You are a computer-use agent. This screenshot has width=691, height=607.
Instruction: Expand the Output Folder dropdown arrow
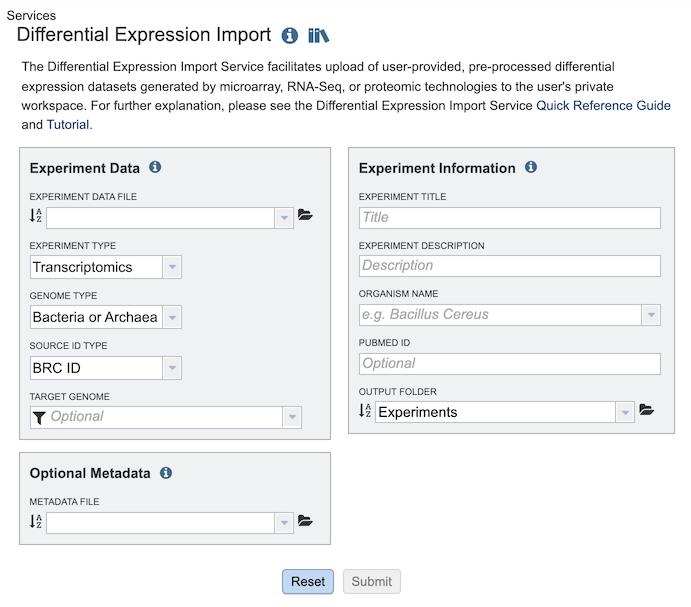click(x=625, y=412)
